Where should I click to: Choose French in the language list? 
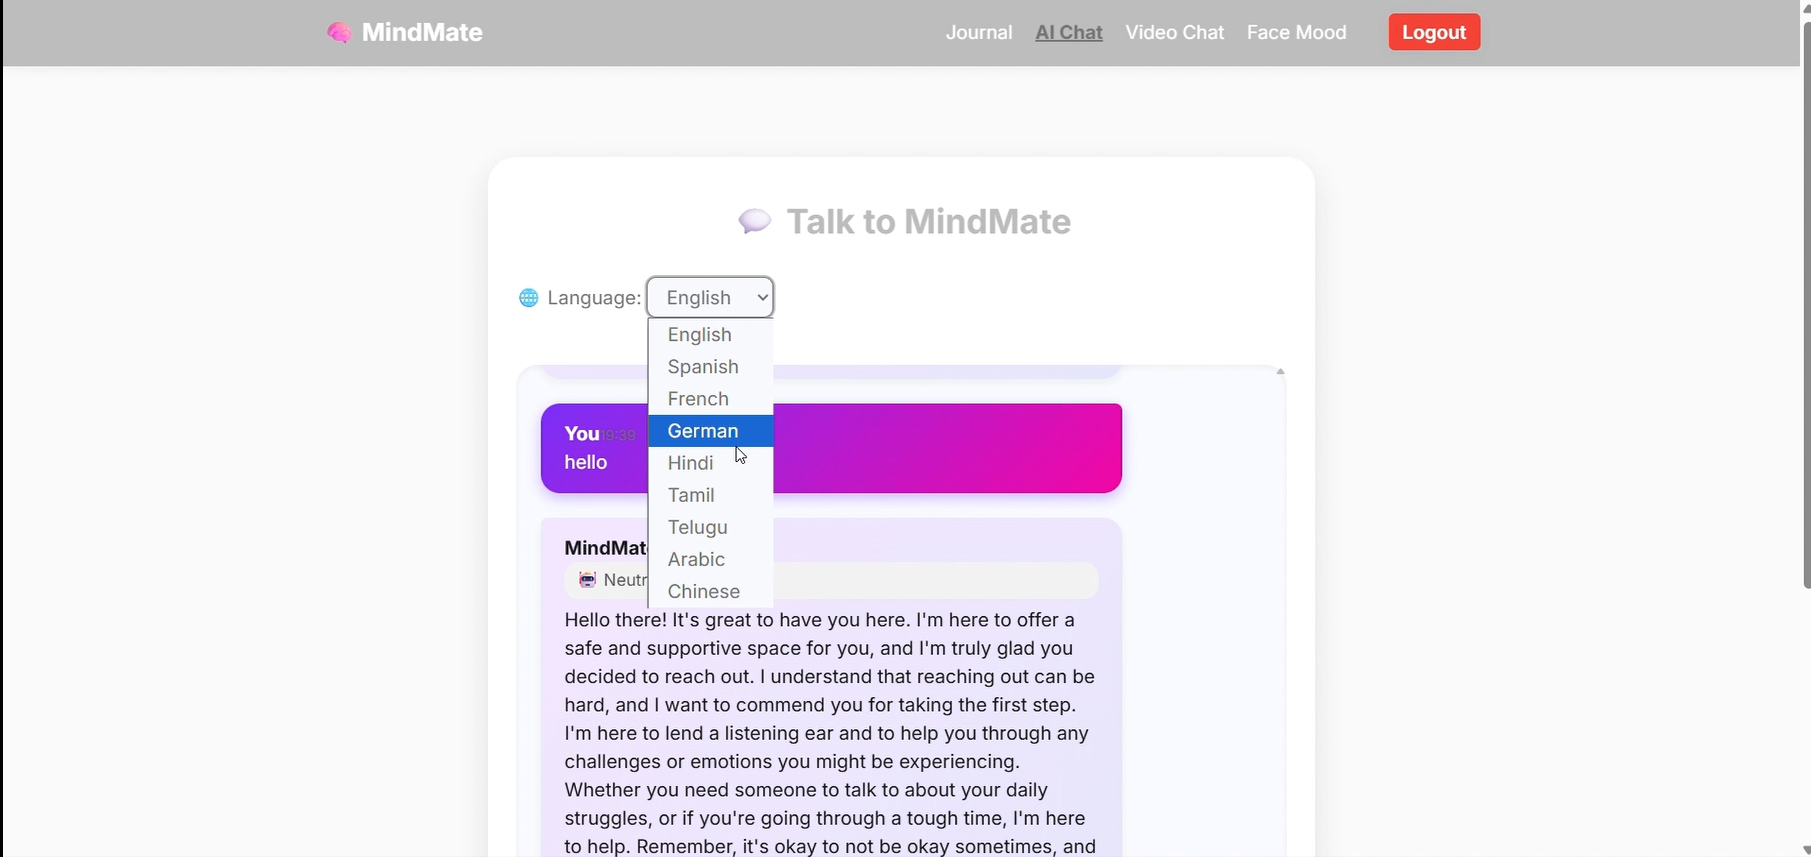pyautogui.click(x=710, y=399)
